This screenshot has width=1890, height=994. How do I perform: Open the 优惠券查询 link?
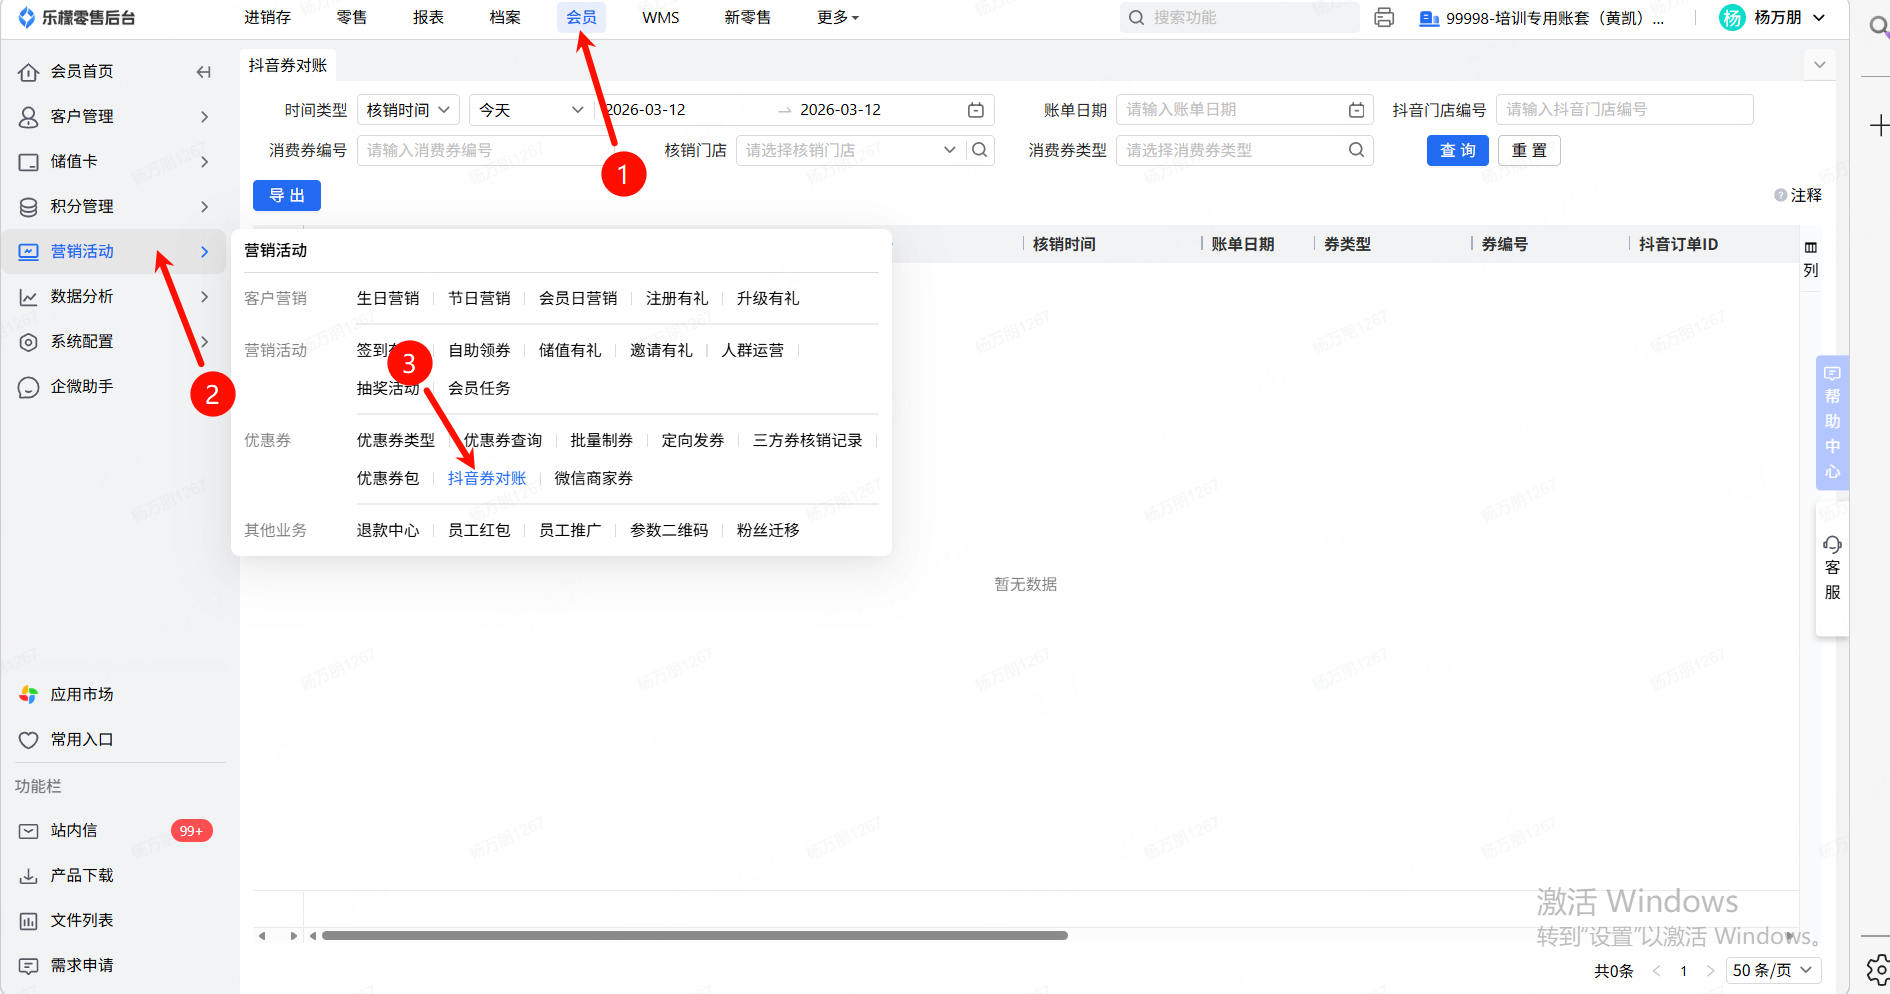tap(502, 441)
